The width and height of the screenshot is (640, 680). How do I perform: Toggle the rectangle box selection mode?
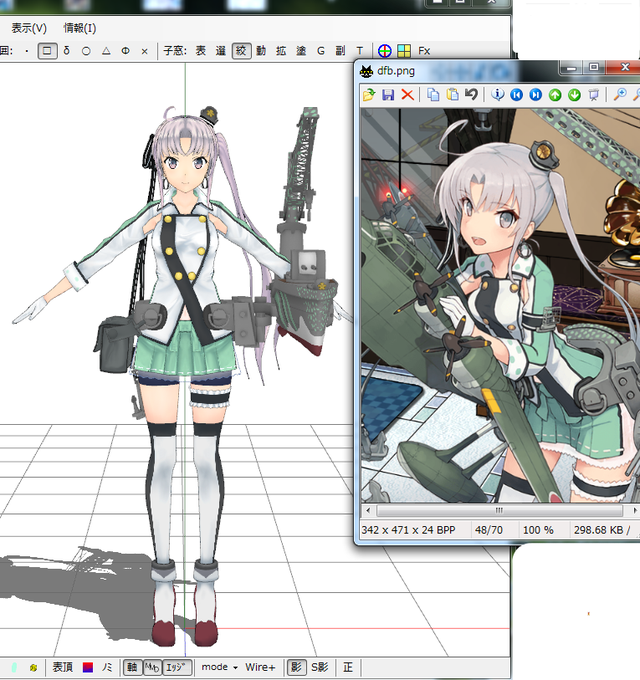pos(47,51)
